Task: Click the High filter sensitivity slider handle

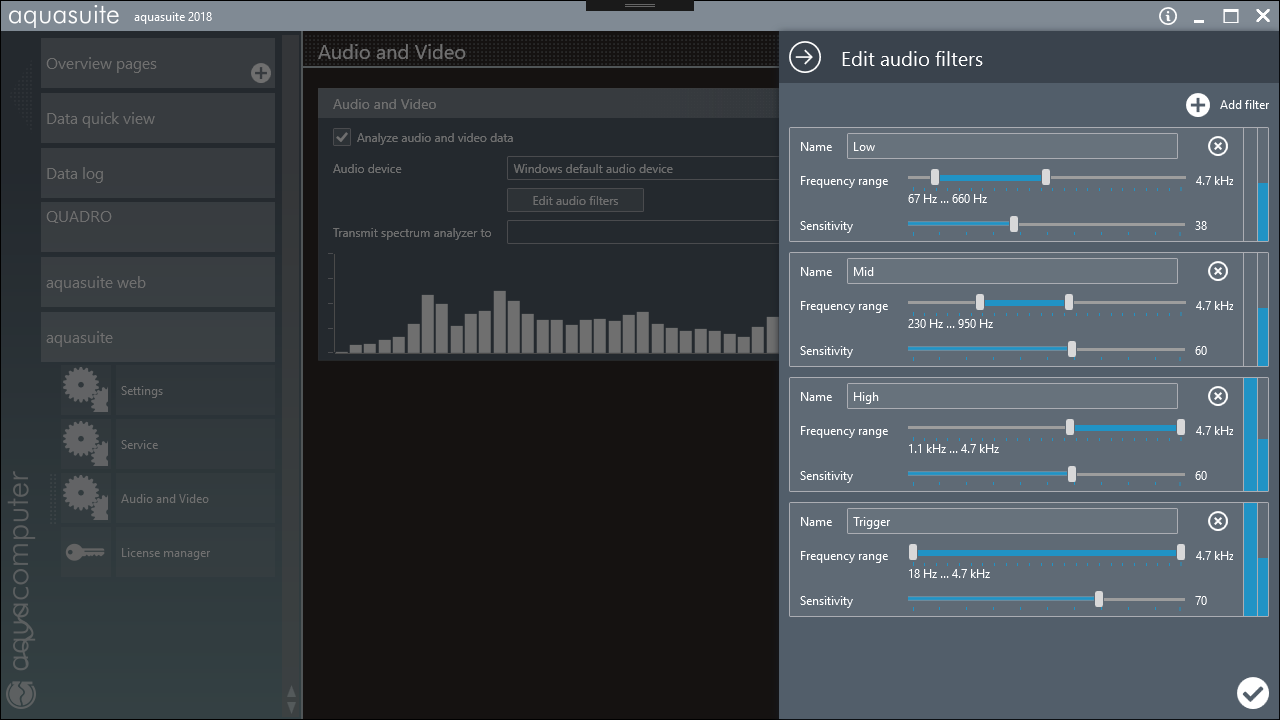Action: [x=1072, y=474]
